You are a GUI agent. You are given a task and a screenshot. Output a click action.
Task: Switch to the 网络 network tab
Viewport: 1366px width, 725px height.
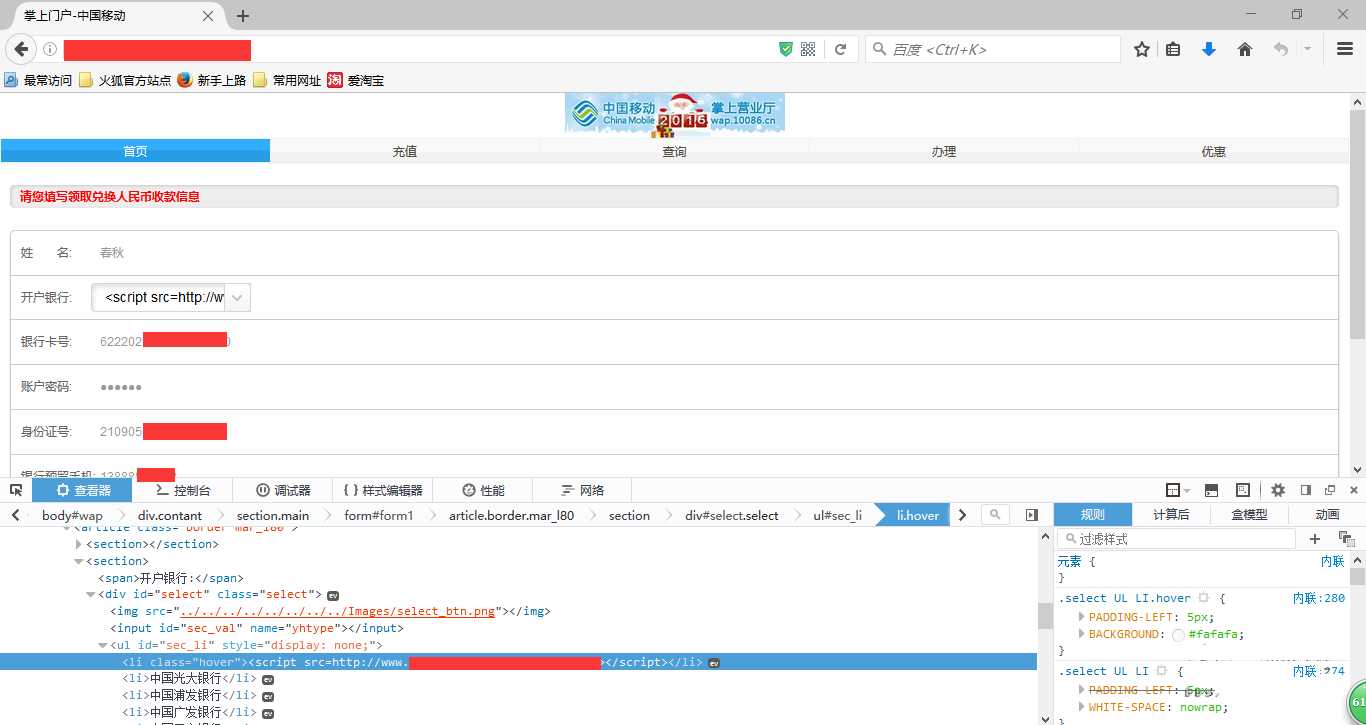click(x=583, y=490)
